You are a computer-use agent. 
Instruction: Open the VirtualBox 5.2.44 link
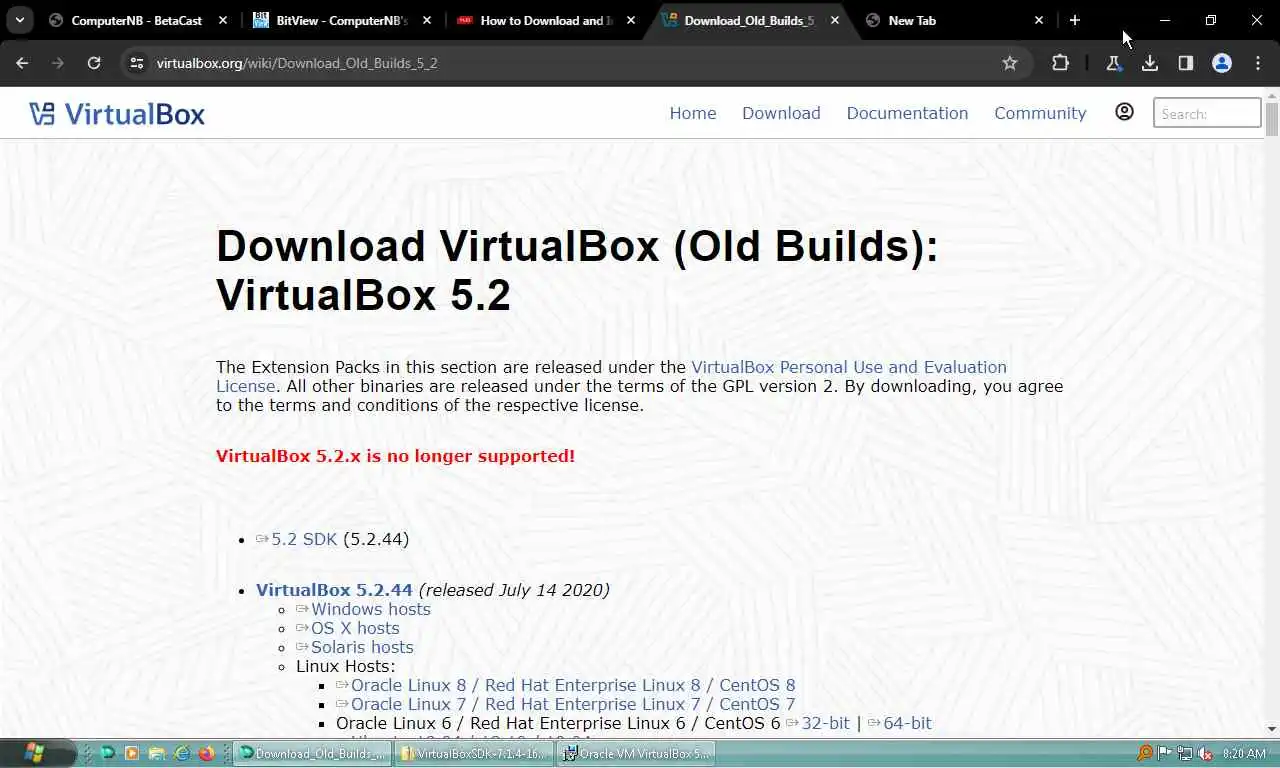(334, 590)
